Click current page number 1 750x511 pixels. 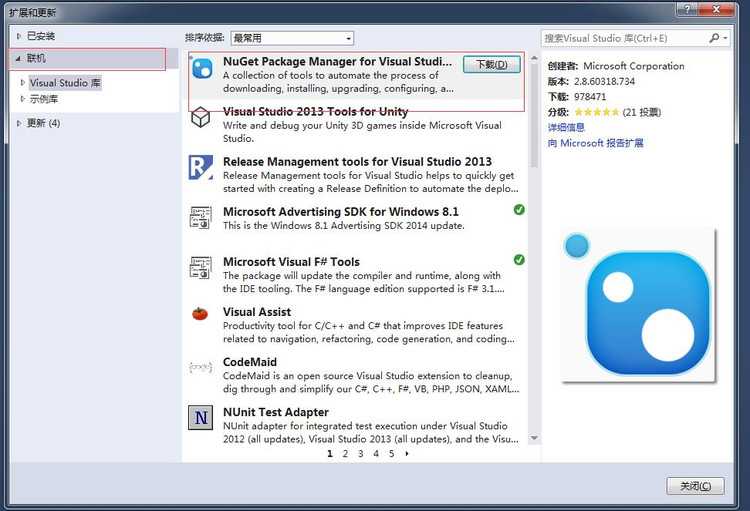pos(330,454)
